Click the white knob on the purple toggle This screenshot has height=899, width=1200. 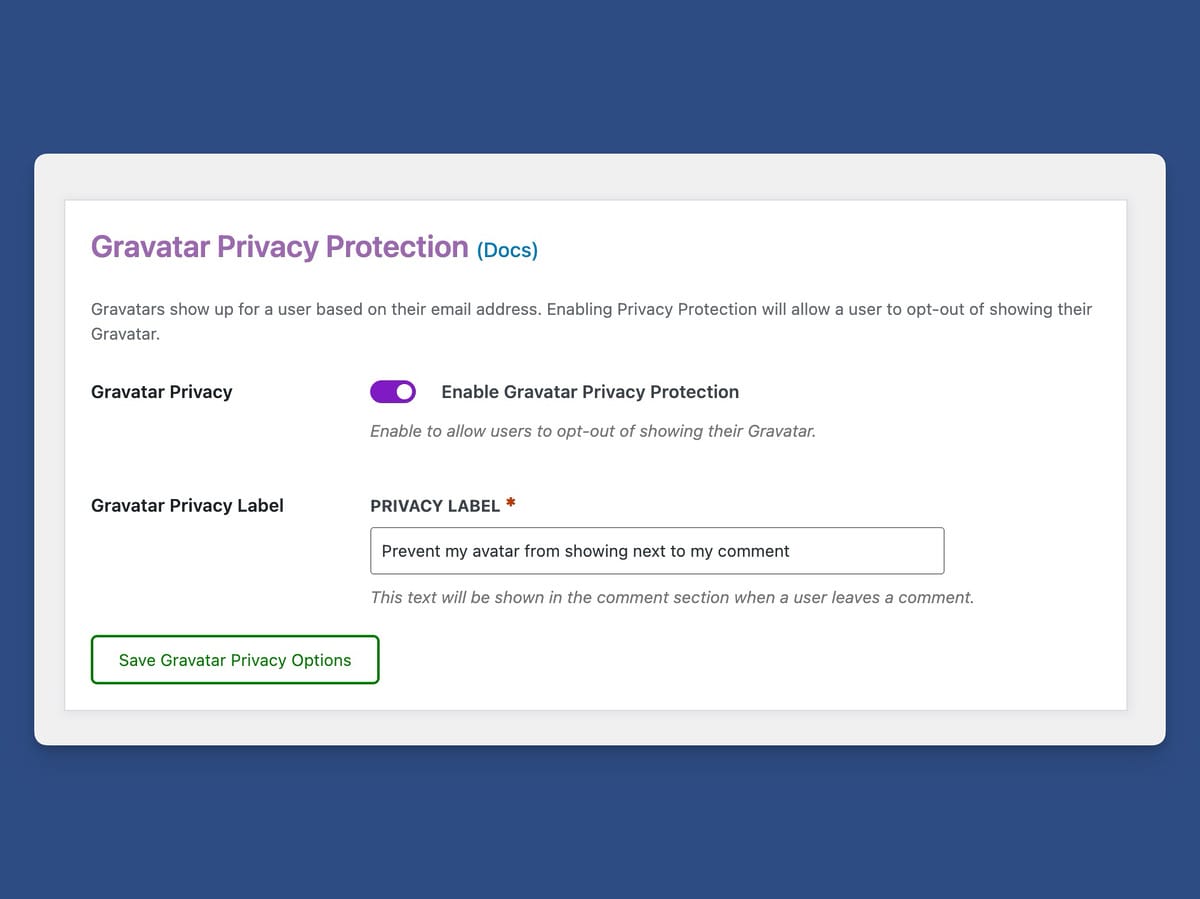pyautogui.click(x=403, y=392)
